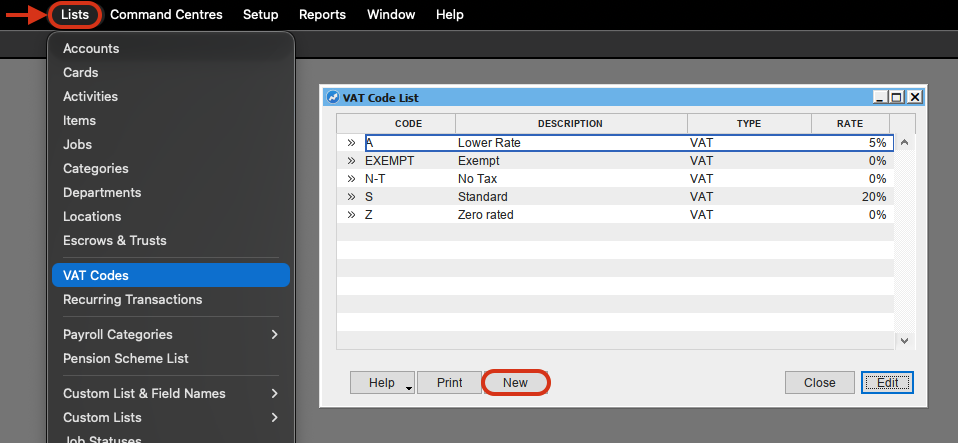Click VAT Code List title bar icon
Screen dimensions: 958x443
click(x=333, y=98)
